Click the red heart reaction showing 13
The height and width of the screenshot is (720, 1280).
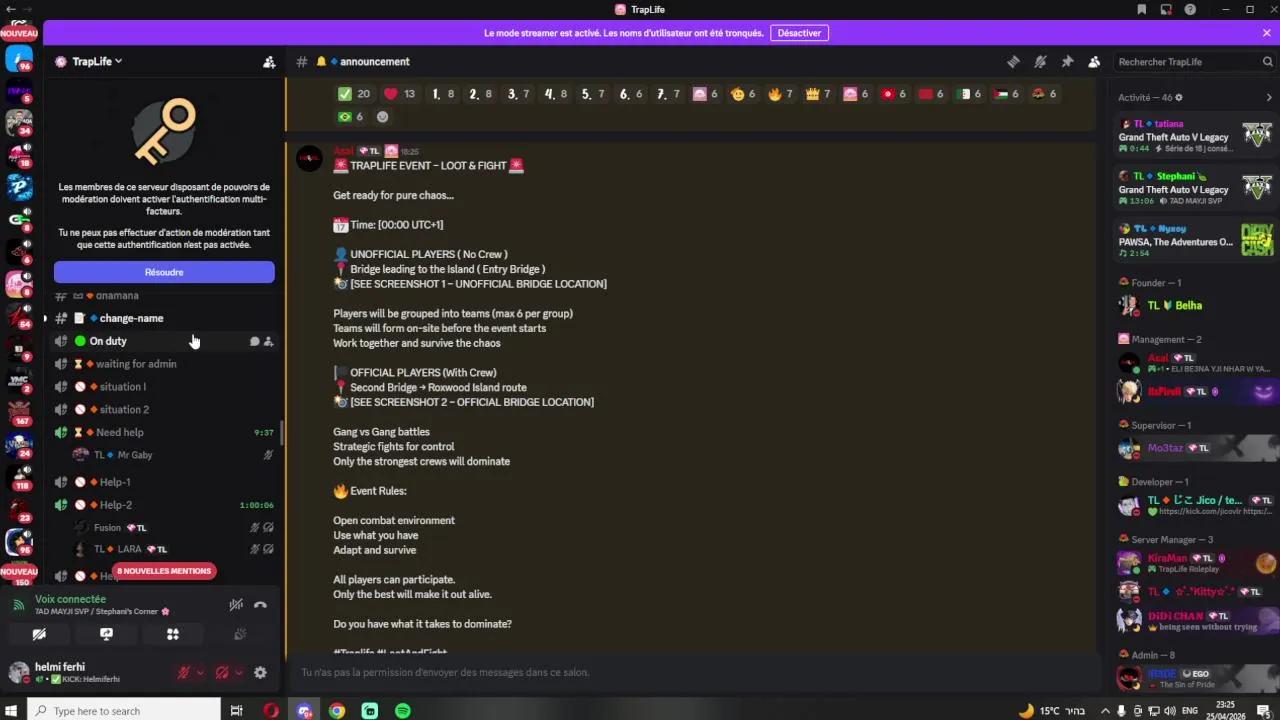click(x=399, y=94)
